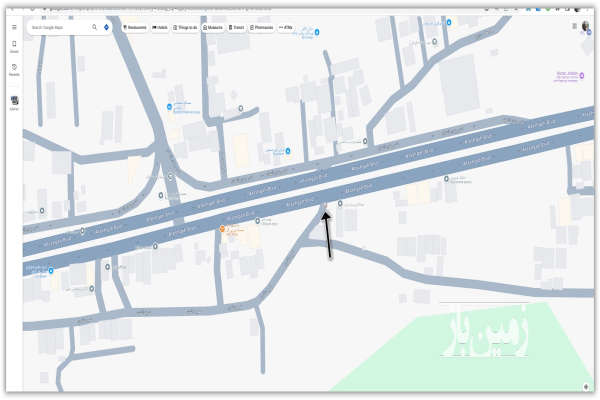Filter map by Restaurants chip
This screenshot has height=400, width=600.
tap(135, 28)
